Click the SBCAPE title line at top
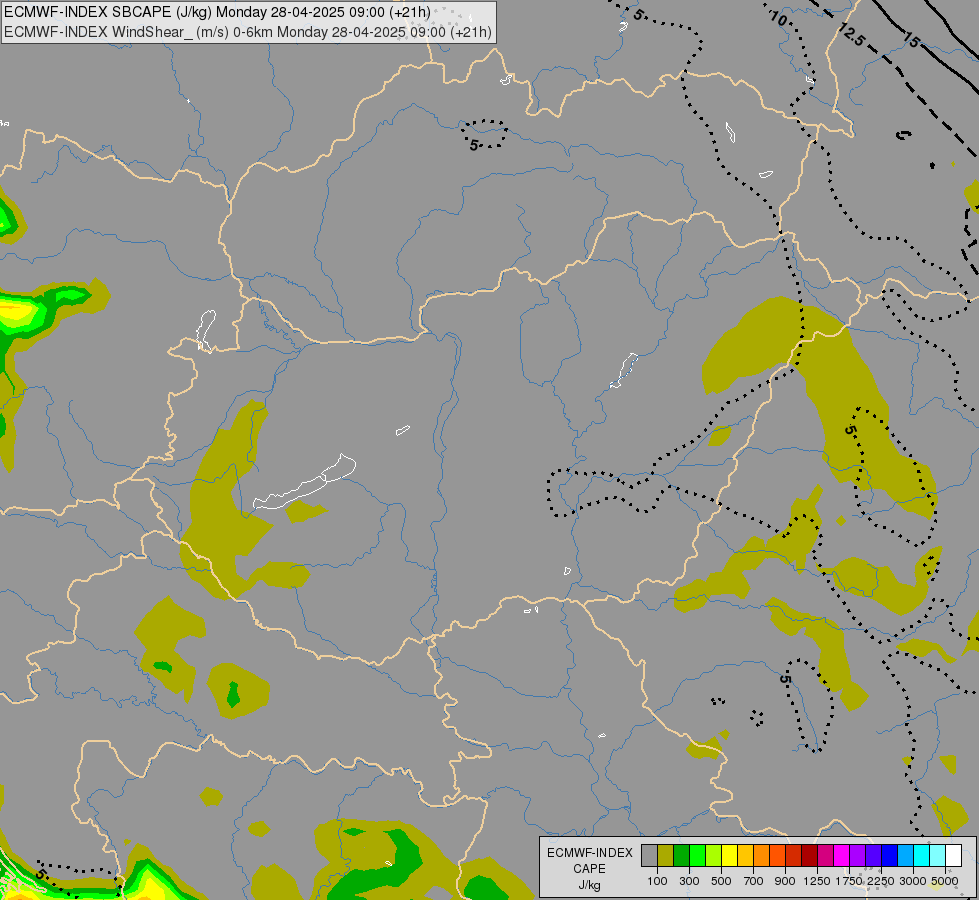Viewport: 979px width, 900px height. (217, 12)
